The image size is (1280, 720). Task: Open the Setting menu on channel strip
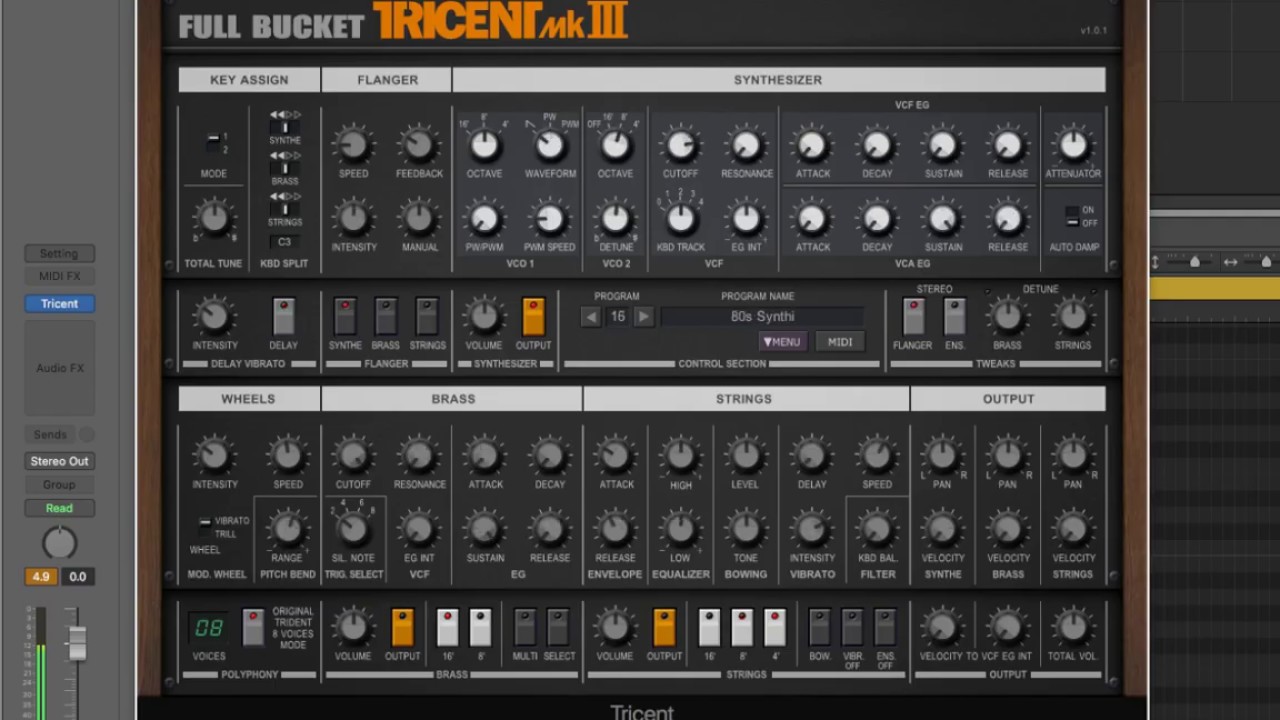point(60,254)
